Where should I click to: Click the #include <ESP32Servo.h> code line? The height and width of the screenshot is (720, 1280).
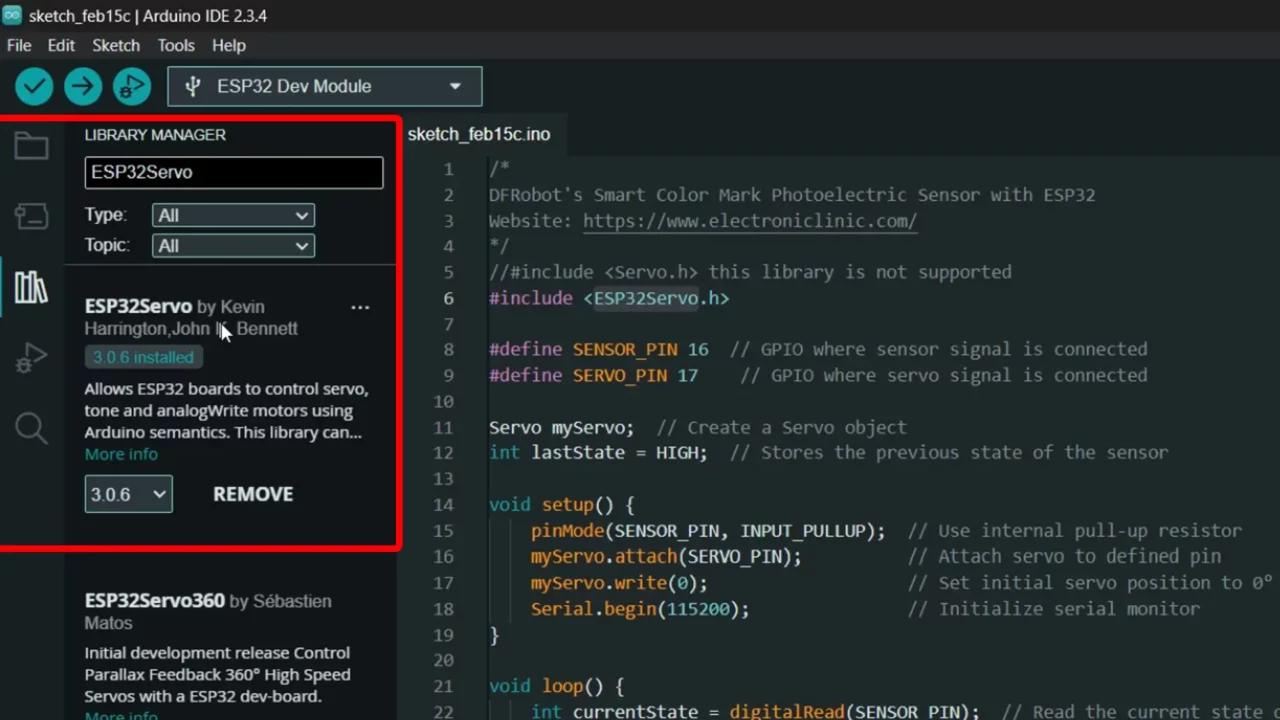point(609,298)
